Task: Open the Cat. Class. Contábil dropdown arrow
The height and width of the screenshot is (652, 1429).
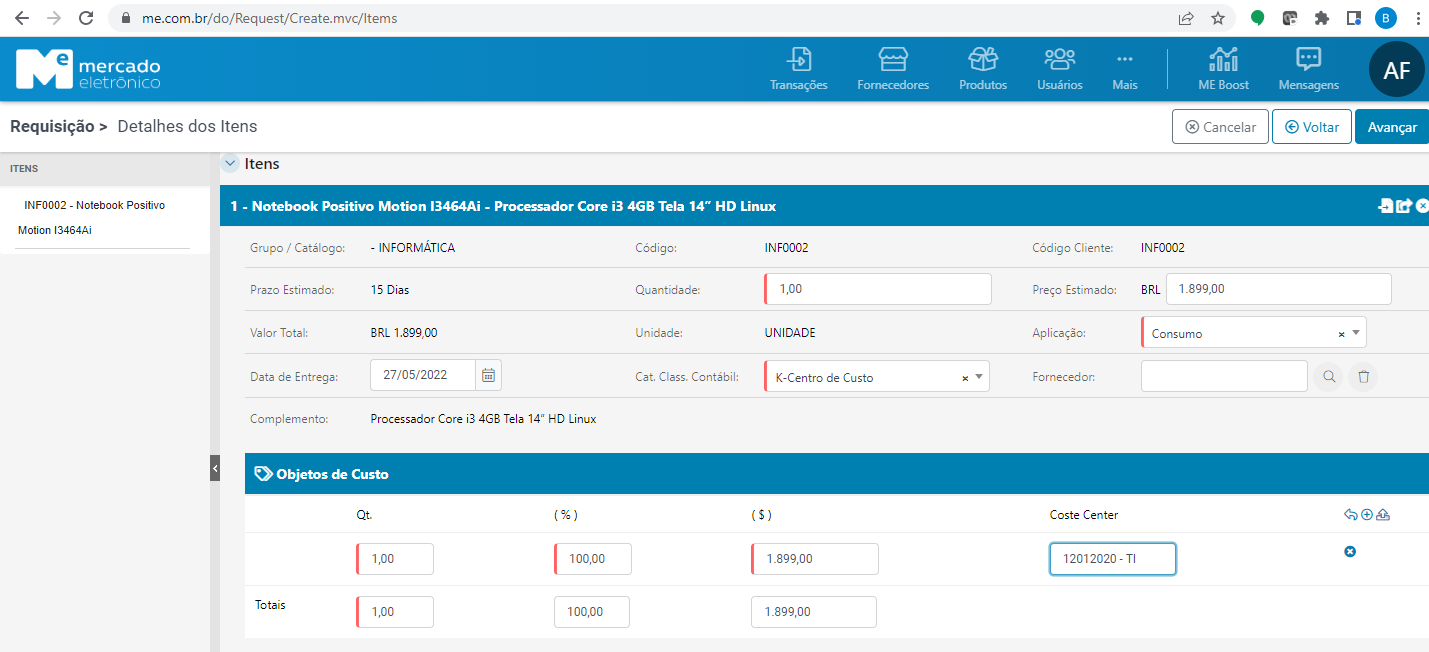Action: point(979,377)
